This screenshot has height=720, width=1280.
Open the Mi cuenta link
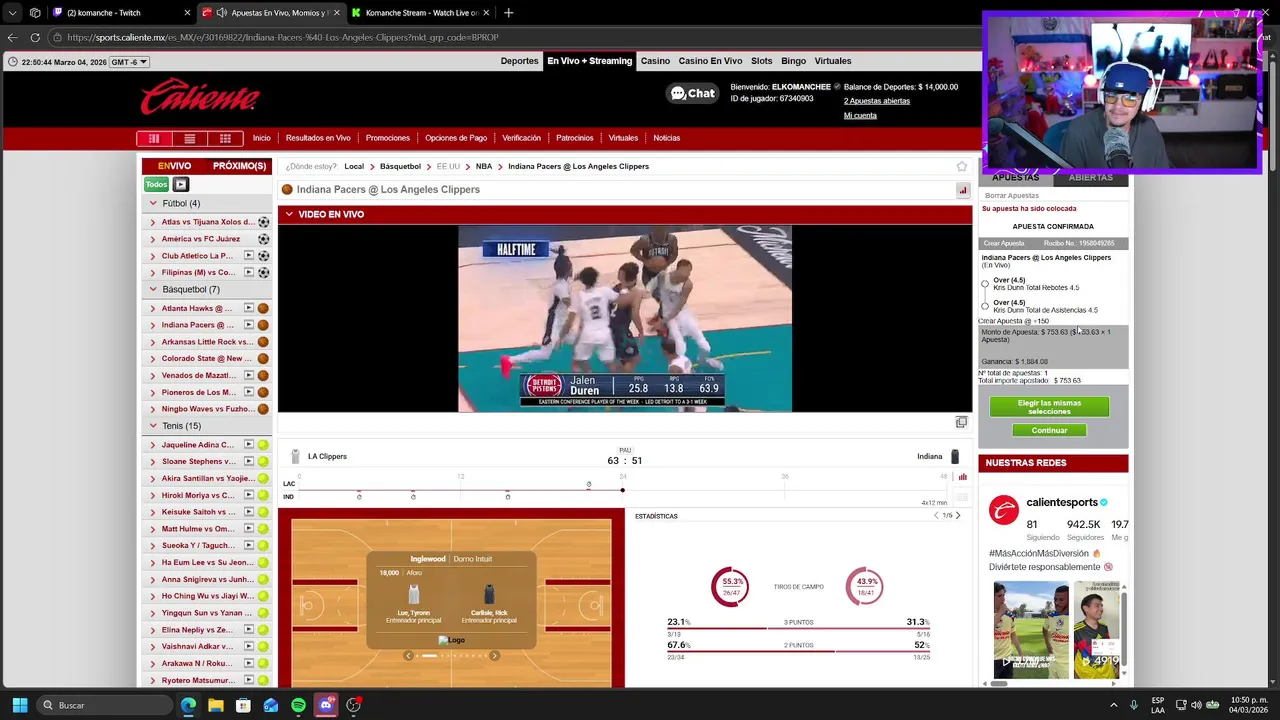click(860, 115)
